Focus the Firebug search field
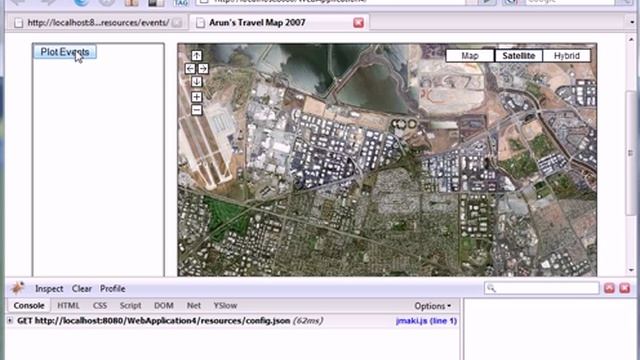The width and height of the screenshot is (640, 360). [542, 288]
